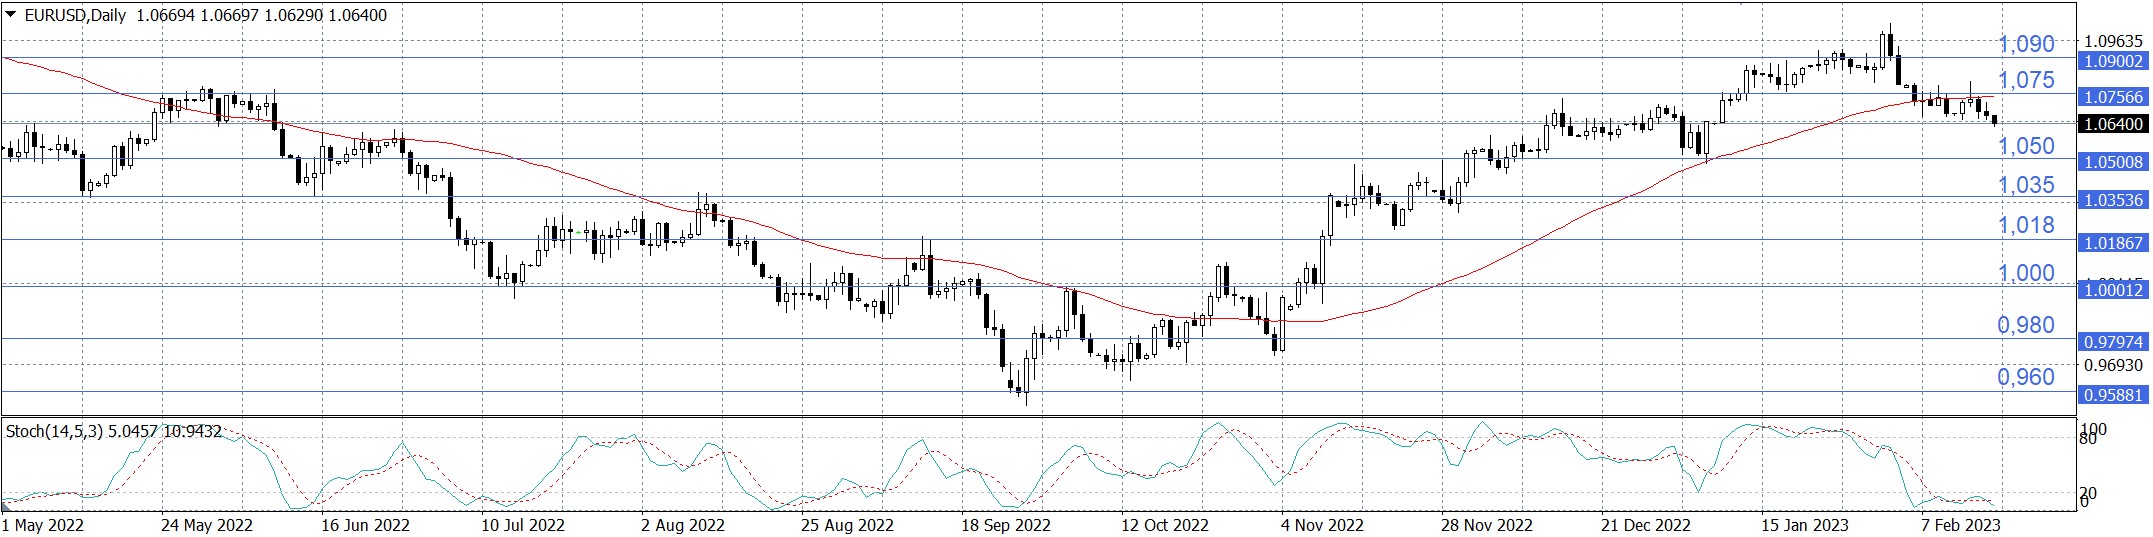
Task: Select the blue 1,075 text annotation
Action: click(2025, 80)
